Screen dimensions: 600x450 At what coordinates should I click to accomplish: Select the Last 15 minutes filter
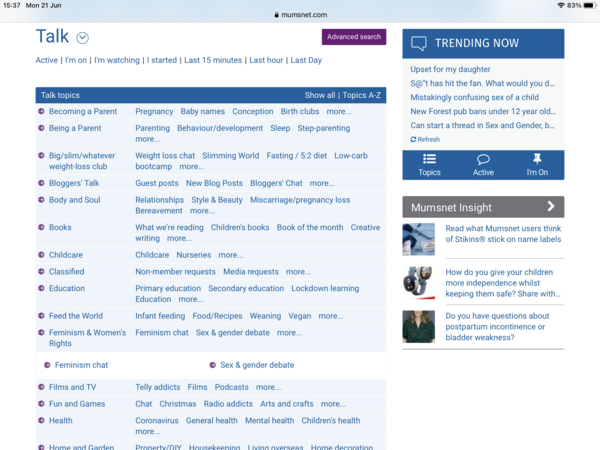coord(213,60)
